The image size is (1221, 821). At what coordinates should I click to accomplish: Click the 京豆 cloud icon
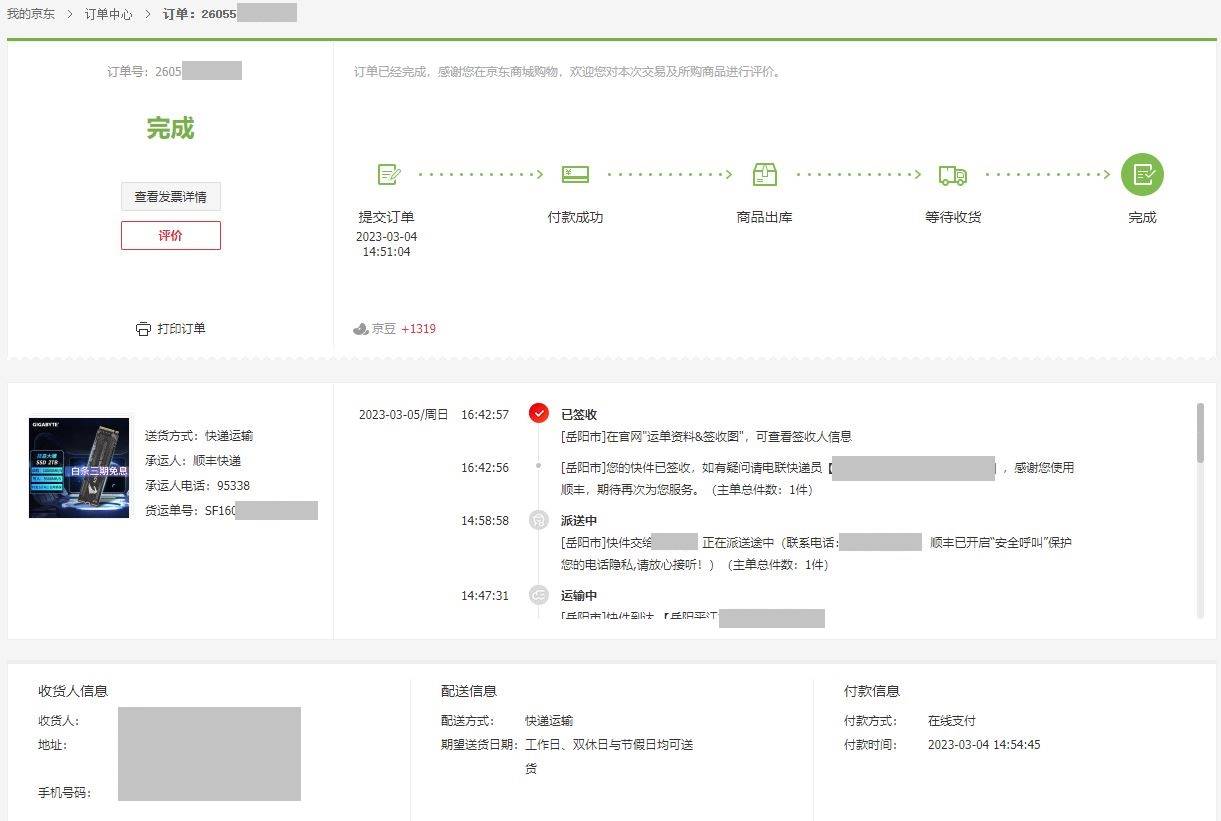(362, 328)
